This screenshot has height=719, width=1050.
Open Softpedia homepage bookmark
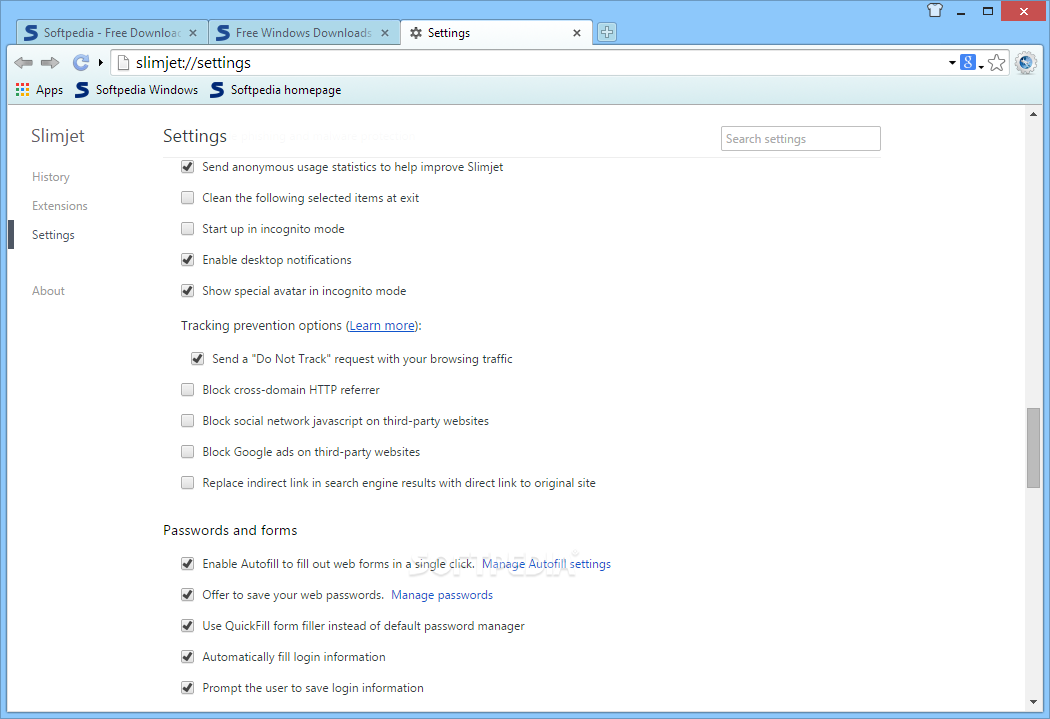(276, 90)
